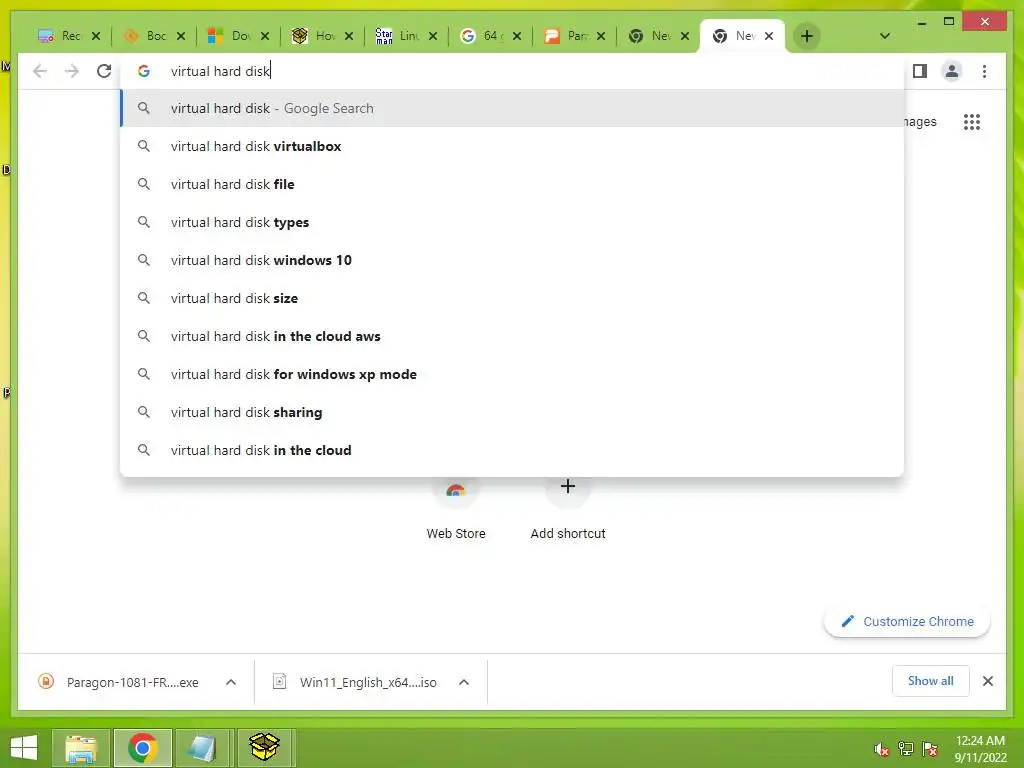Click the Action Center flag icon

pyautogui.click(x=930, y=749)
